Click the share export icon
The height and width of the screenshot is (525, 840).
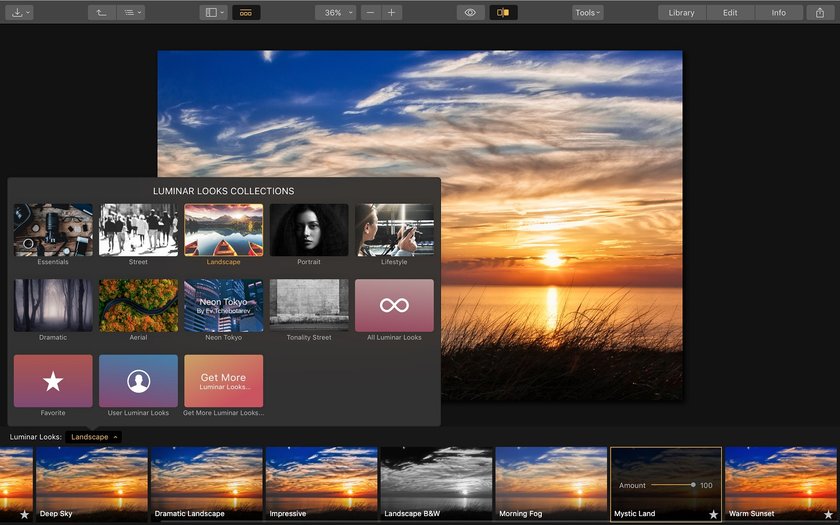tap(820, 12)
